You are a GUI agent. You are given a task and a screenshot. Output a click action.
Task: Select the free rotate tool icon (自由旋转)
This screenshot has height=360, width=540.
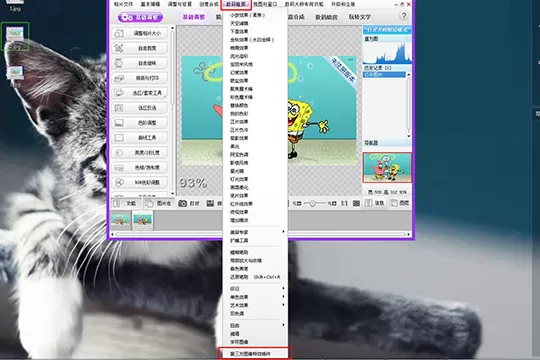tap(119, 63)
